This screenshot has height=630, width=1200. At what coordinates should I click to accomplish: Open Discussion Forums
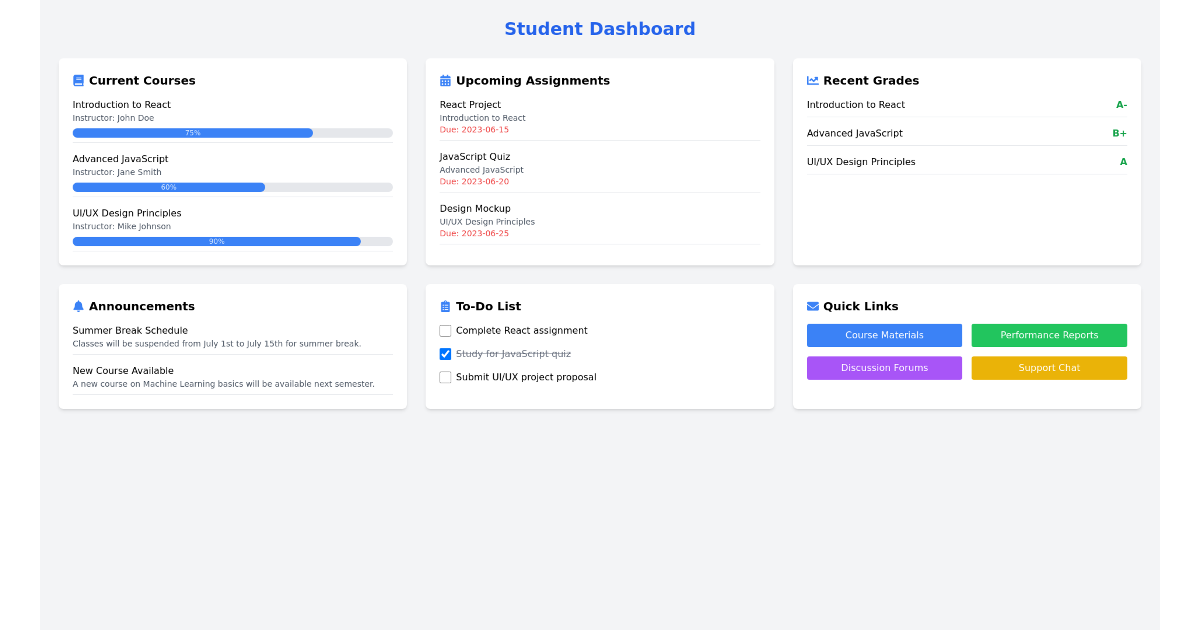[x=884, y=368]
